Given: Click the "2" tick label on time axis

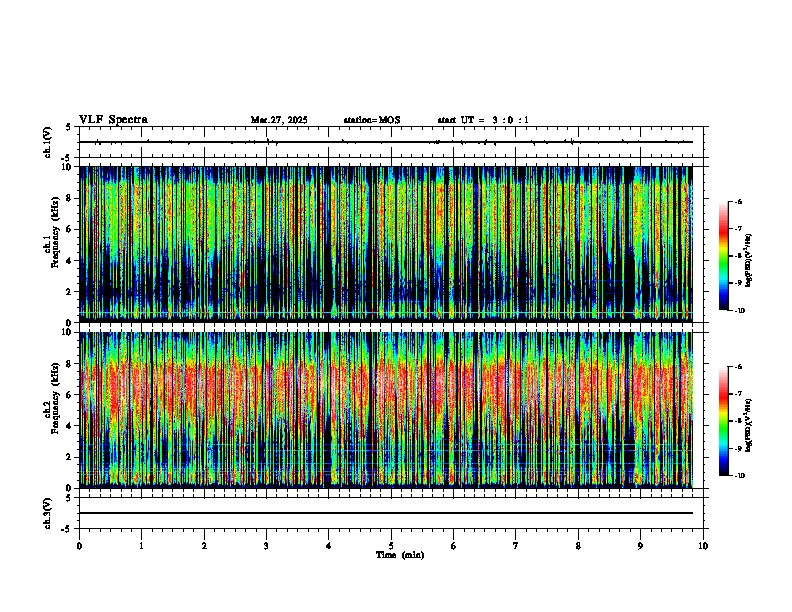Looking at the screenshot, I should (x=204, y=546).
